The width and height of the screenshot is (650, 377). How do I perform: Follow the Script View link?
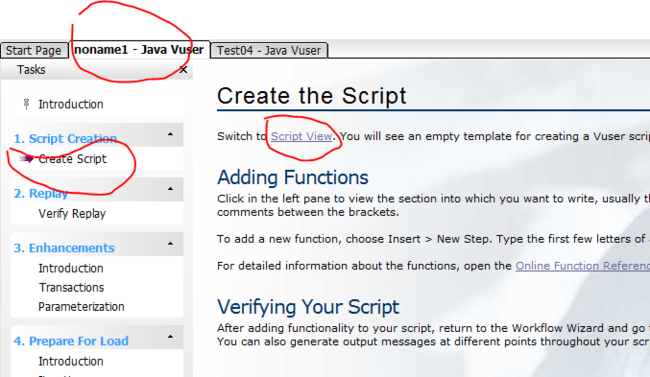click(301, 136)
